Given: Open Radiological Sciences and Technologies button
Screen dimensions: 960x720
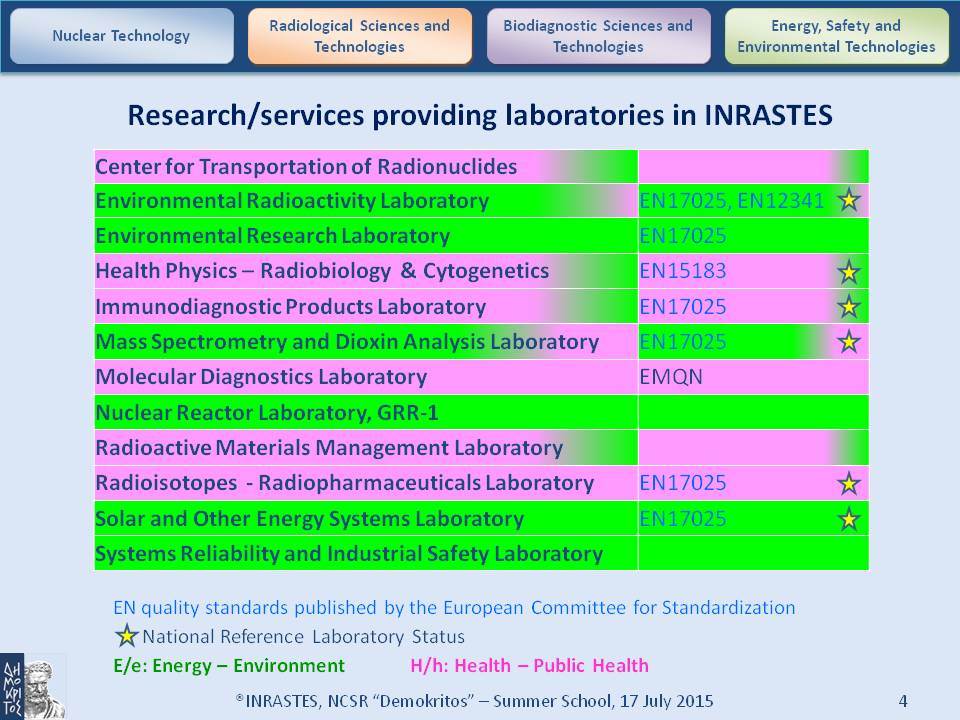Looking at the screenshot, I should (x=360, y=36).
